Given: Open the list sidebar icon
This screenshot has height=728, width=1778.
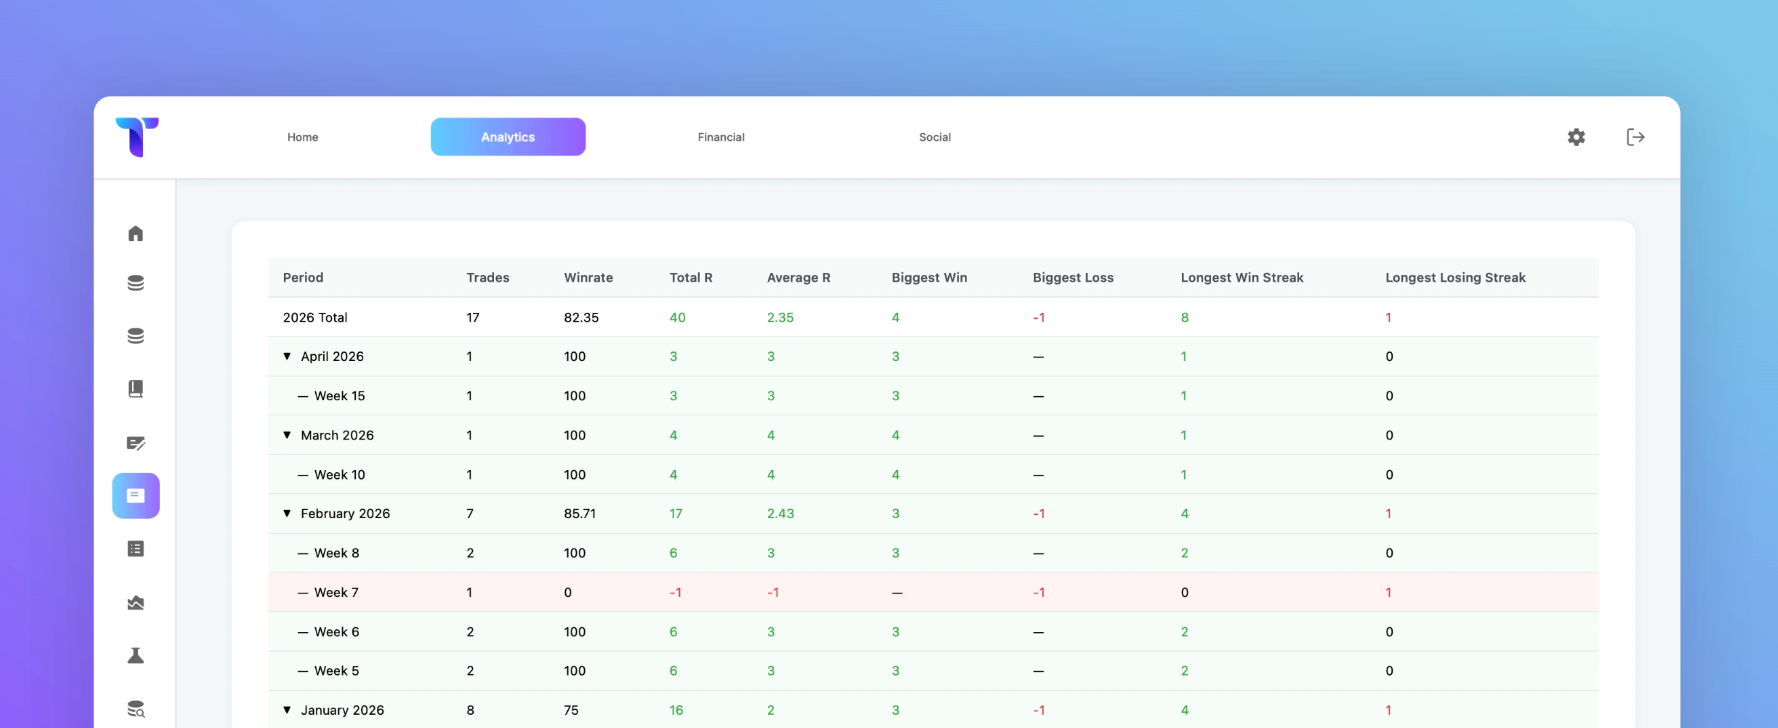Looking at the screenshot, I should coord(136,549).
